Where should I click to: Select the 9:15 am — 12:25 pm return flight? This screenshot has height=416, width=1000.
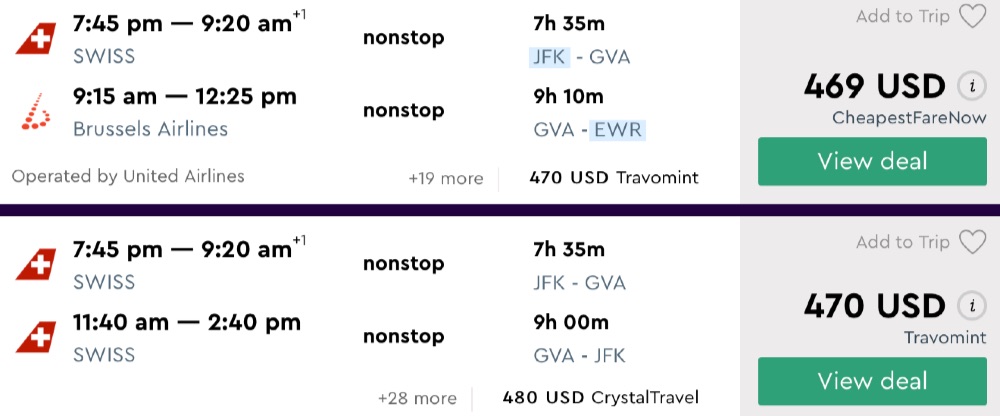point(185,97)
